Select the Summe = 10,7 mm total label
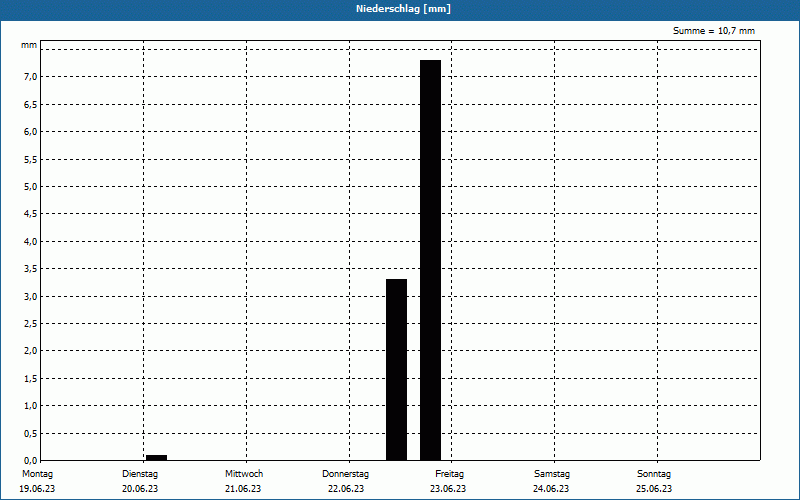 713,31
